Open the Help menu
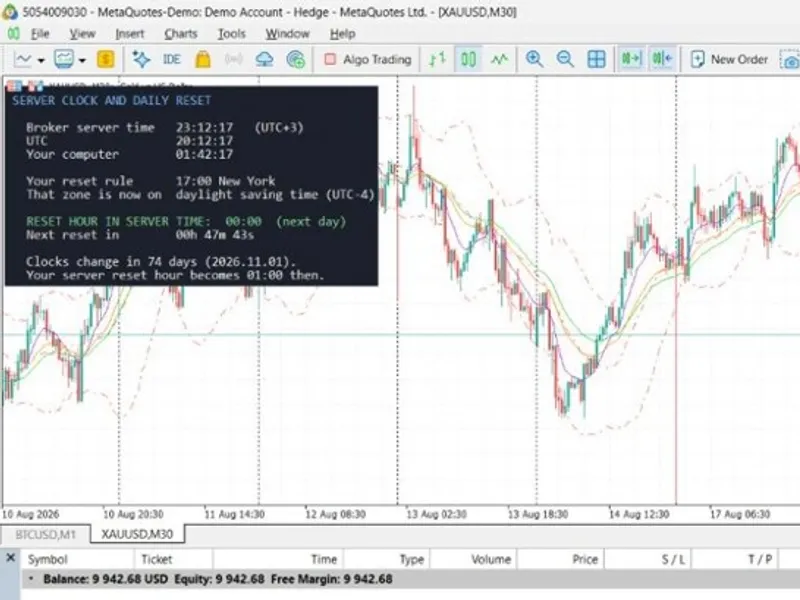The width and height of the screenshot is (800, 600). click(342, 34)
